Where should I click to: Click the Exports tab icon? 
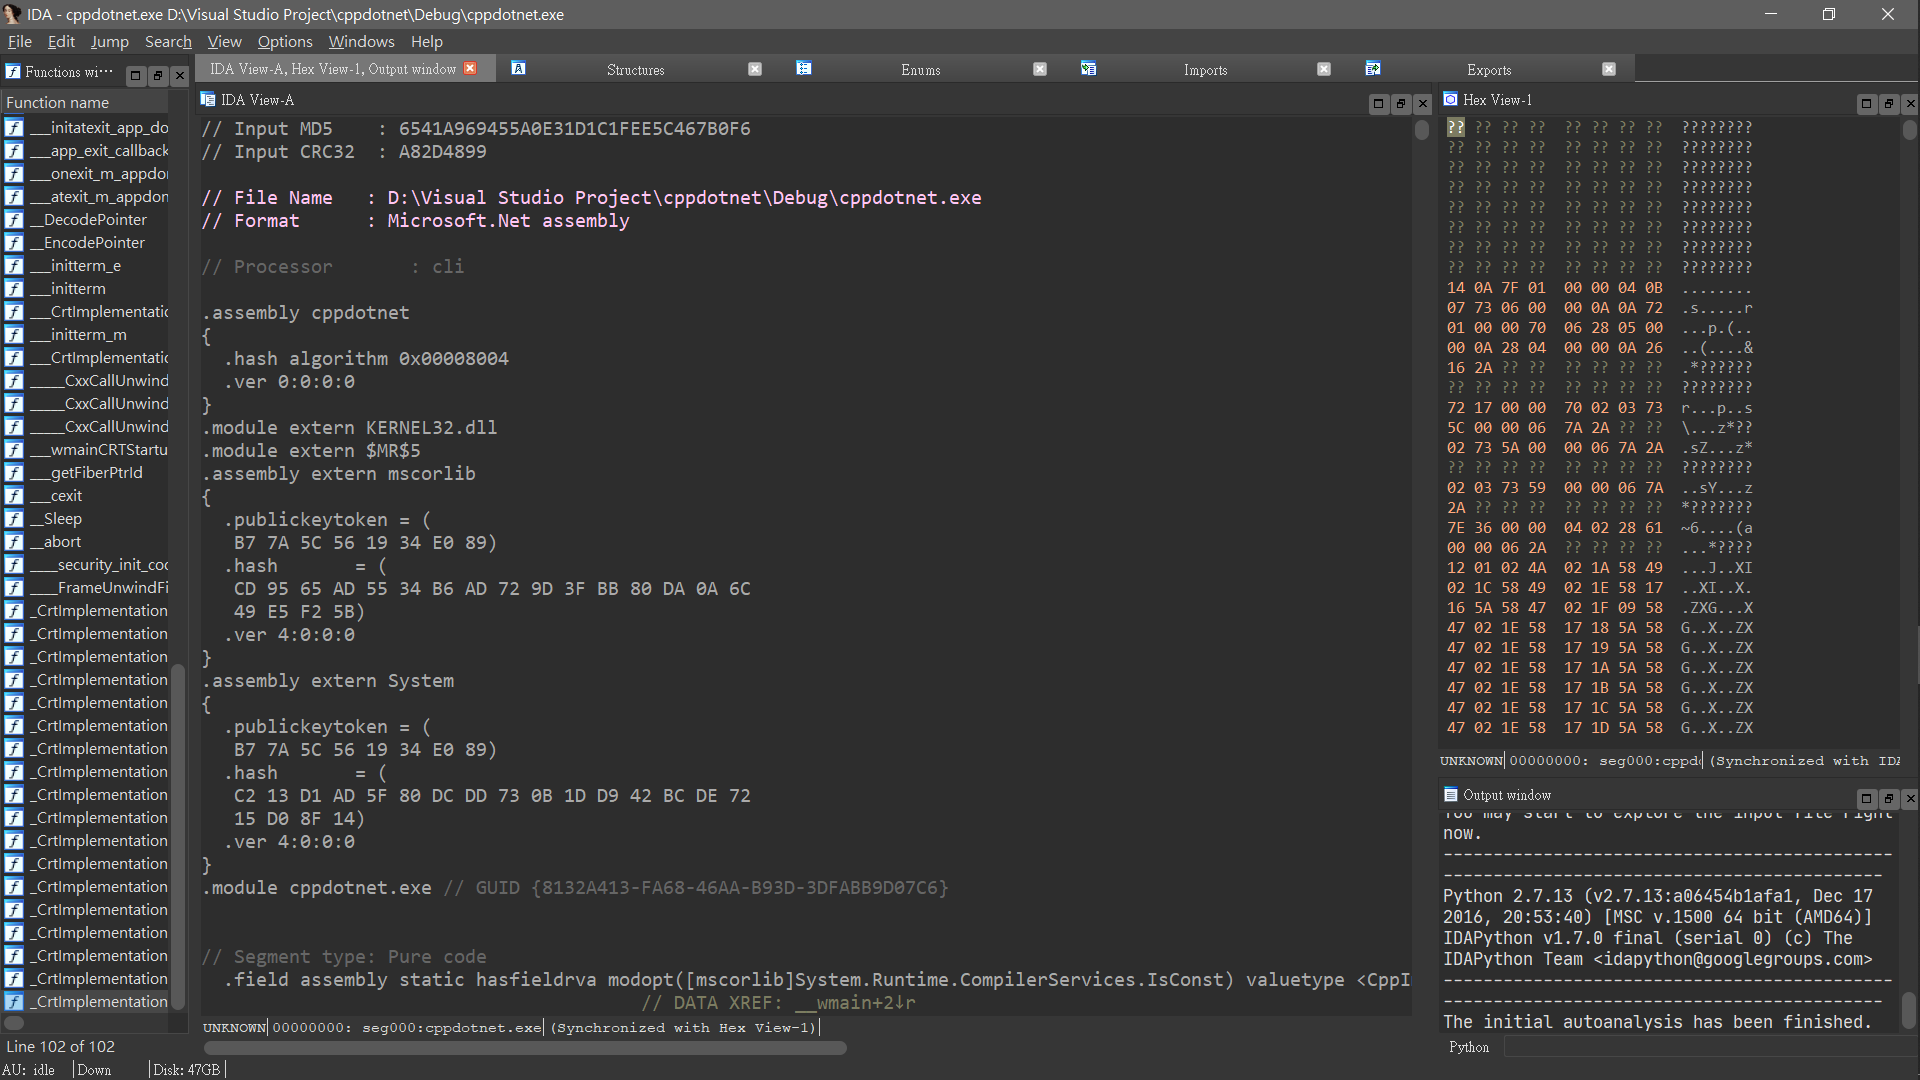pyautogui.click(x=1373, y=68)
